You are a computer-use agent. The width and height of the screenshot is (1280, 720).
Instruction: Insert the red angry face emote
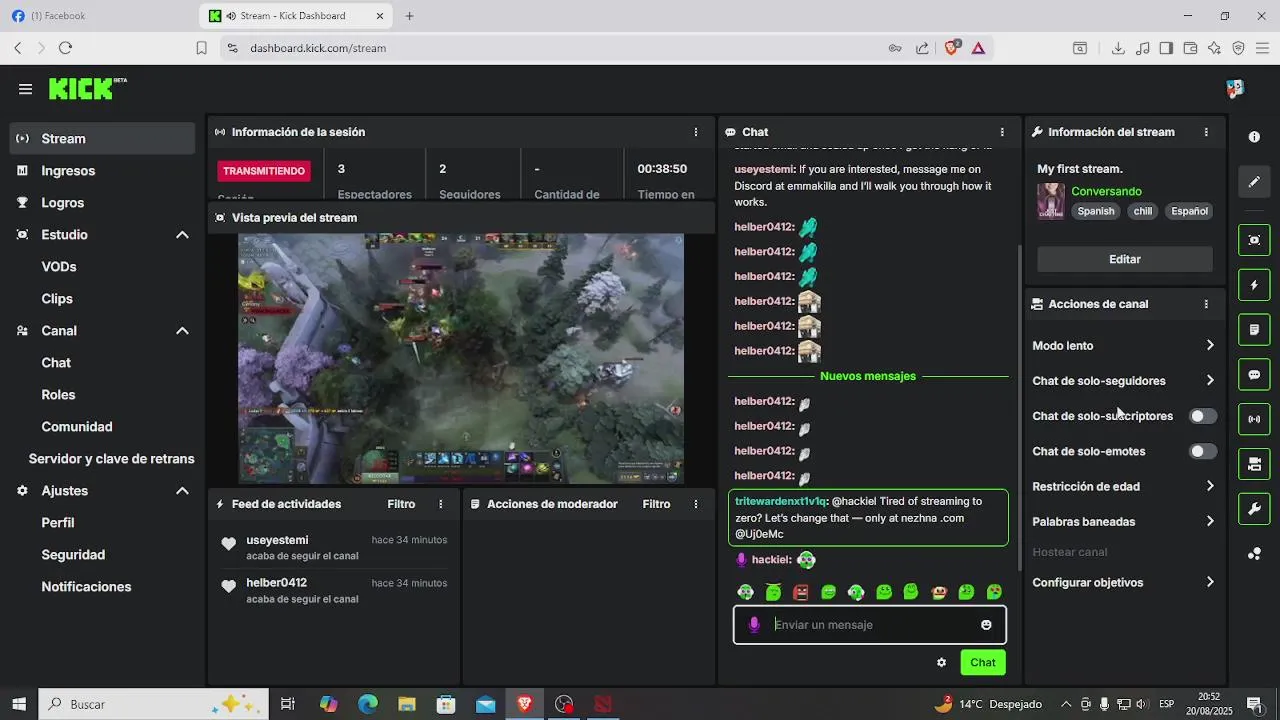[800, 592]
